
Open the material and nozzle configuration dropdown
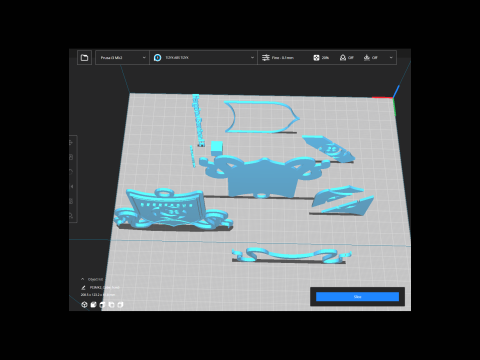pyautogui.click(x=203, y=58)
